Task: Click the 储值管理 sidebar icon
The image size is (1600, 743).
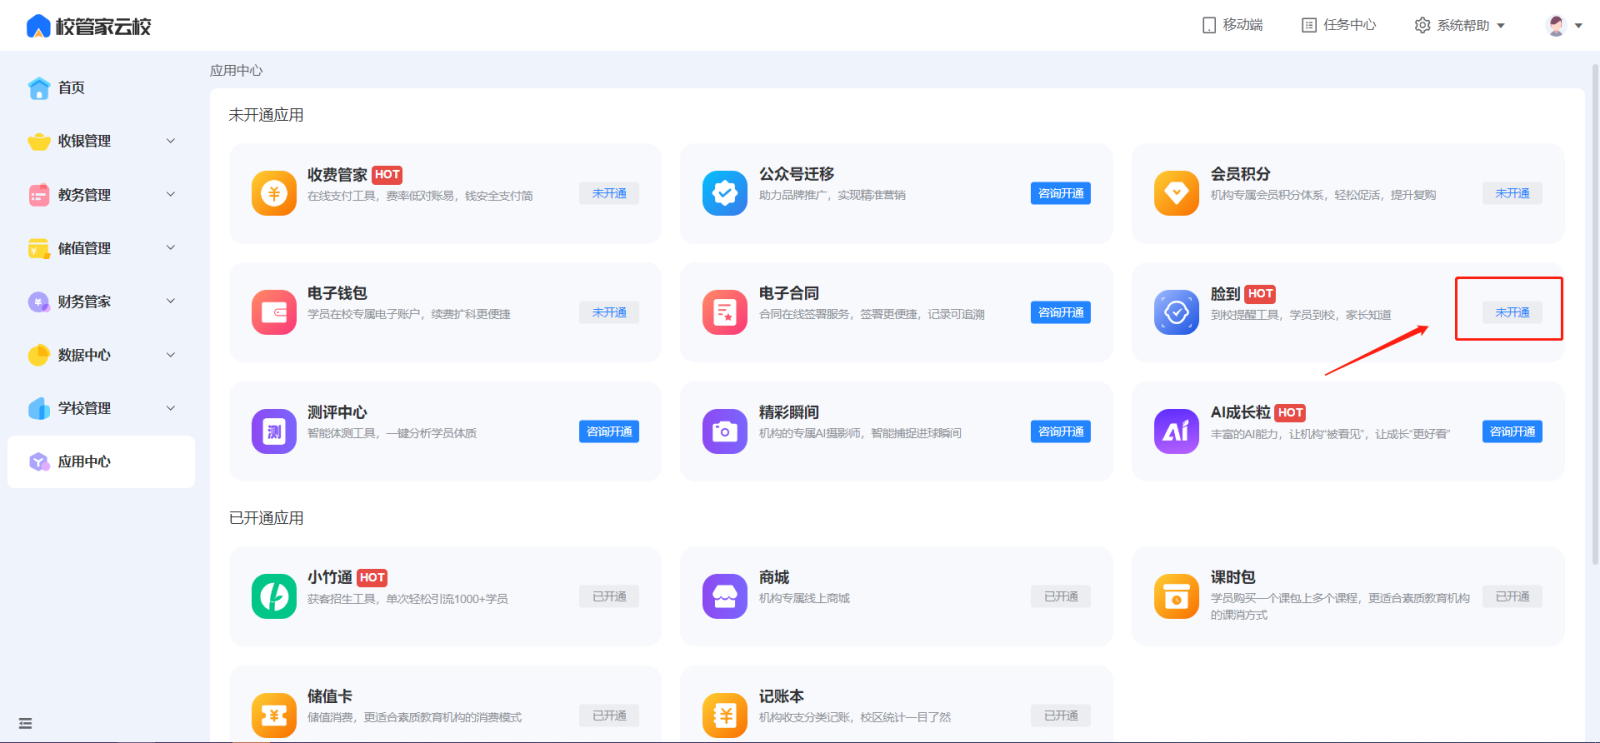Action: pos(39,248)
